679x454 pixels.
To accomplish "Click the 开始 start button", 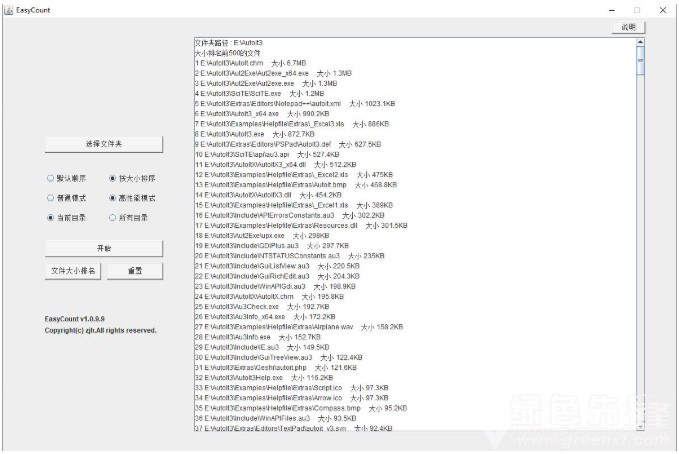I will [104, 248].
